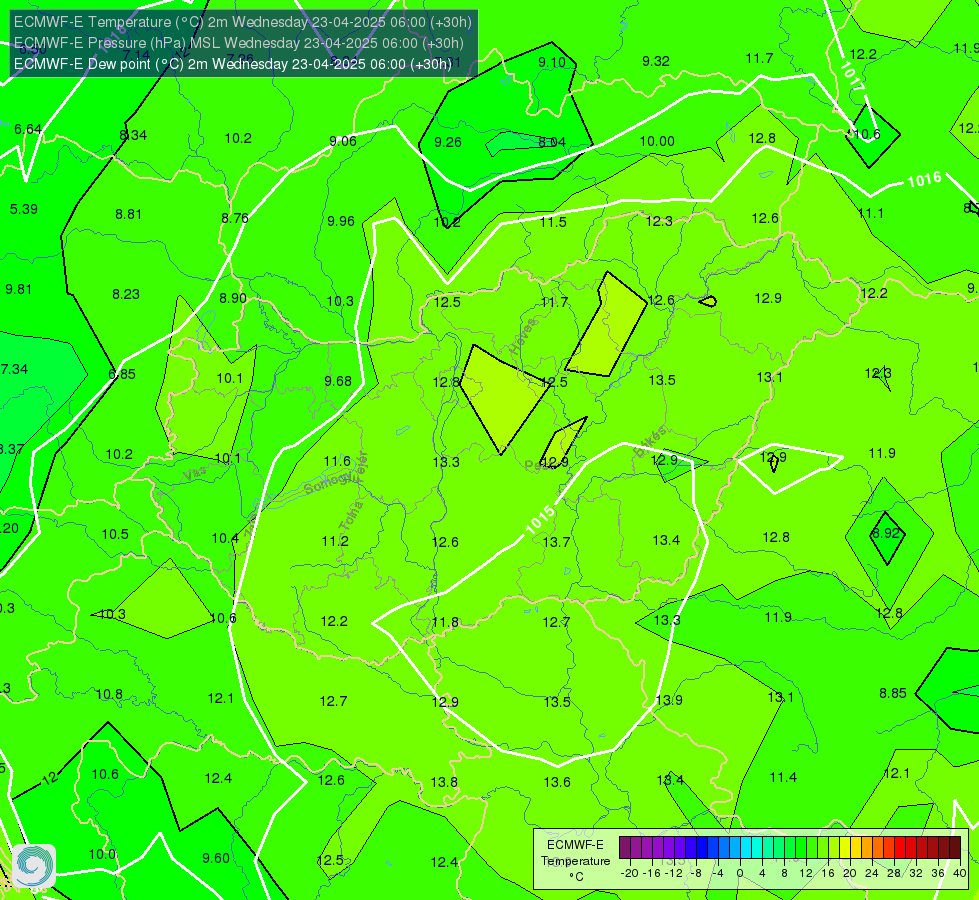The image size is (979, 900).
Task: Click the 8.04 value on the map
Action: click(552, 142)
